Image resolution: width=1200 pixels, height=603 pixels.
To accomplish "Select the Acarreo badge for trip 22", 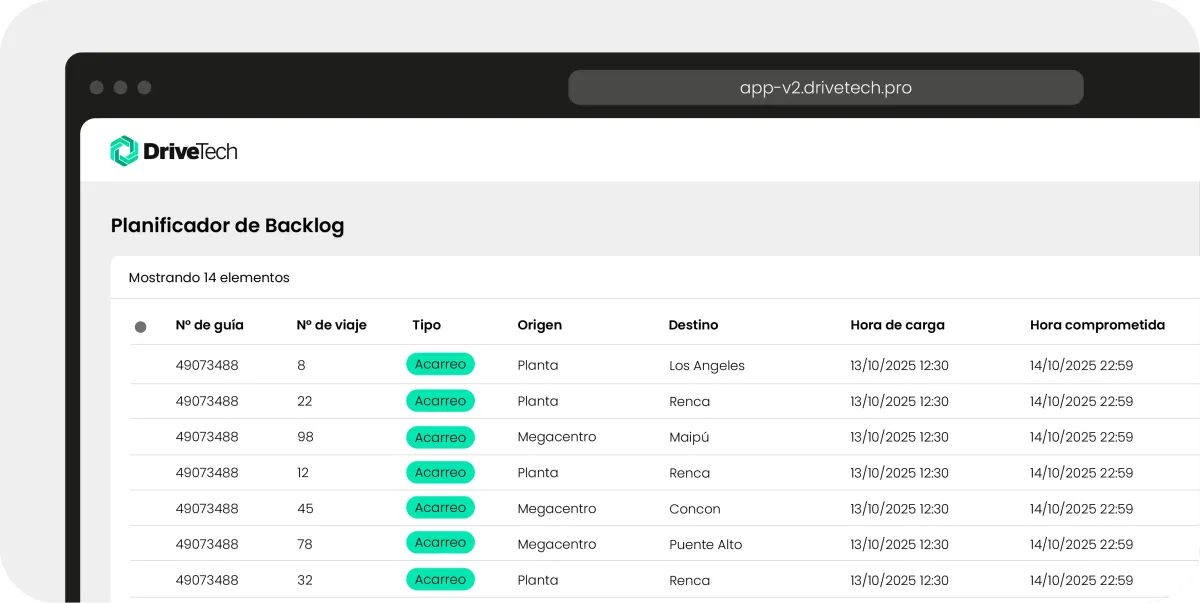I will point(441,400).
